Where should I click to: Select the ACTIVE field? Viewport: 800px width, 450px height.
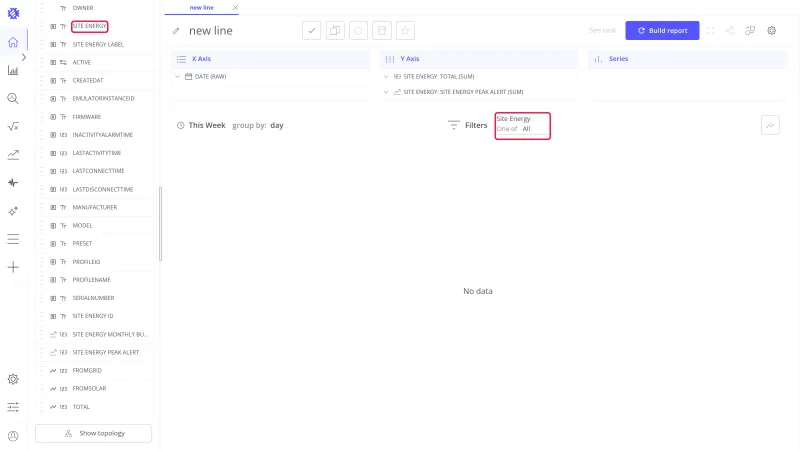(82, 62)
